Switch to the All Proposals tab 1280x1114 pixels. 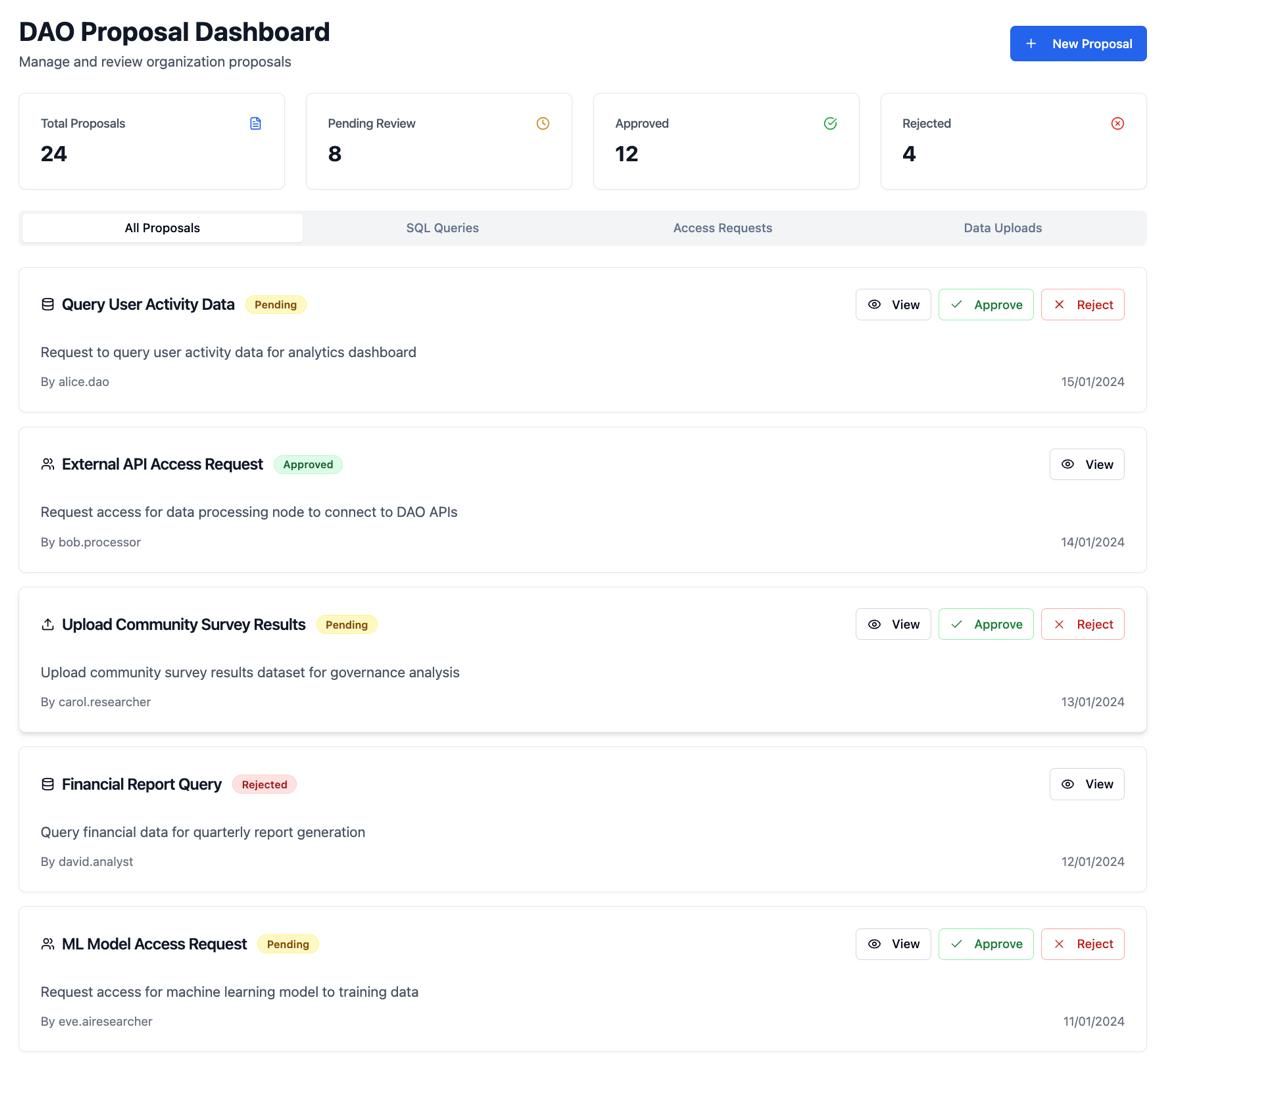tap(162, 228)
